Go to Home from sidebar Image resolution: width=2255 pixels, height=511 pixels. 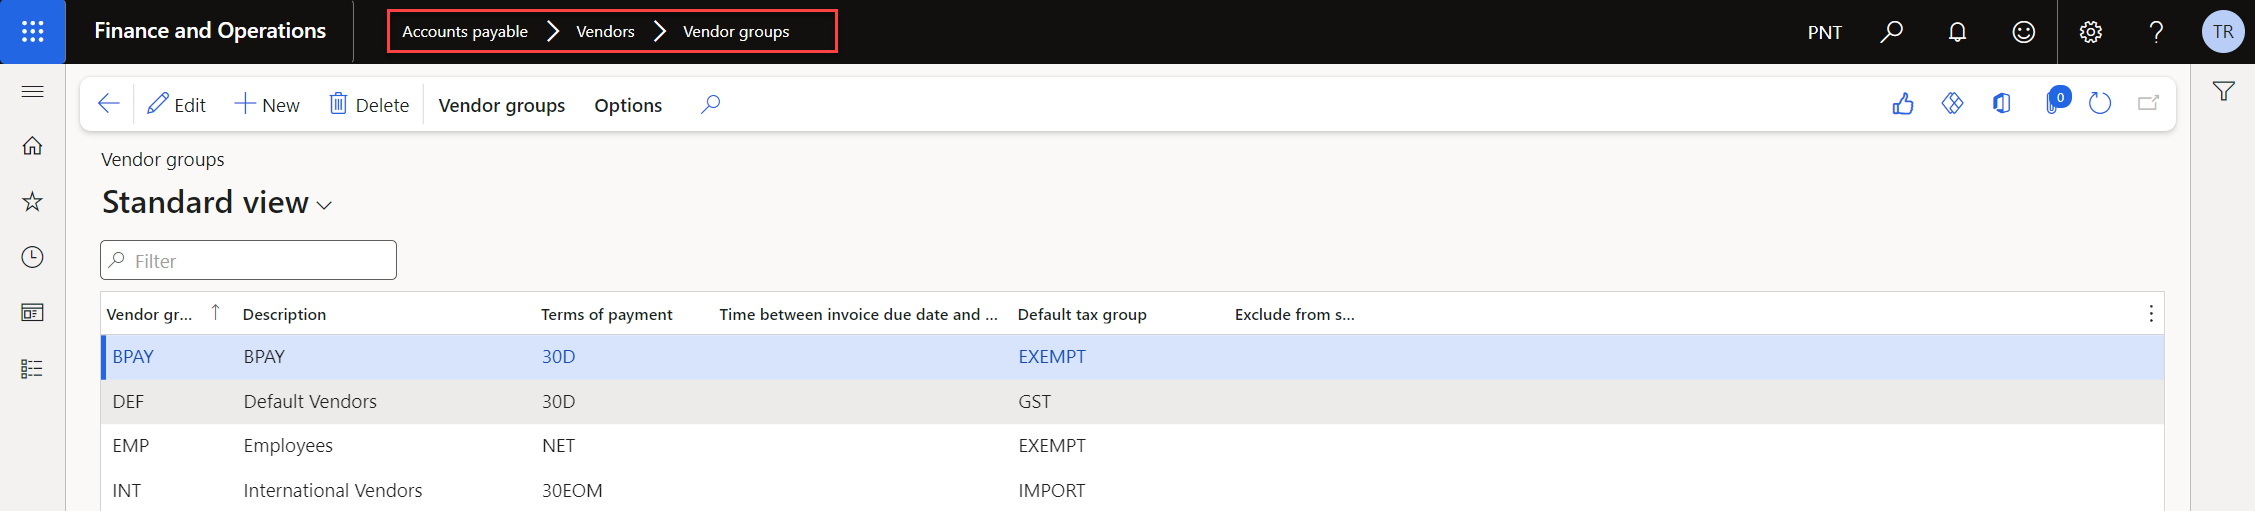pyautogui.click(x=32, y=146)
